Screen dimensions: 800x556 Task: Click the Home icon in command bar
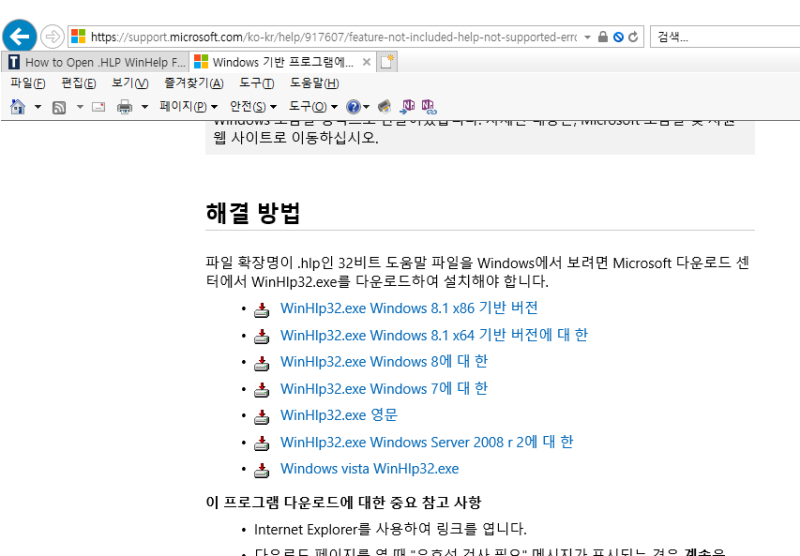point(18,106)
